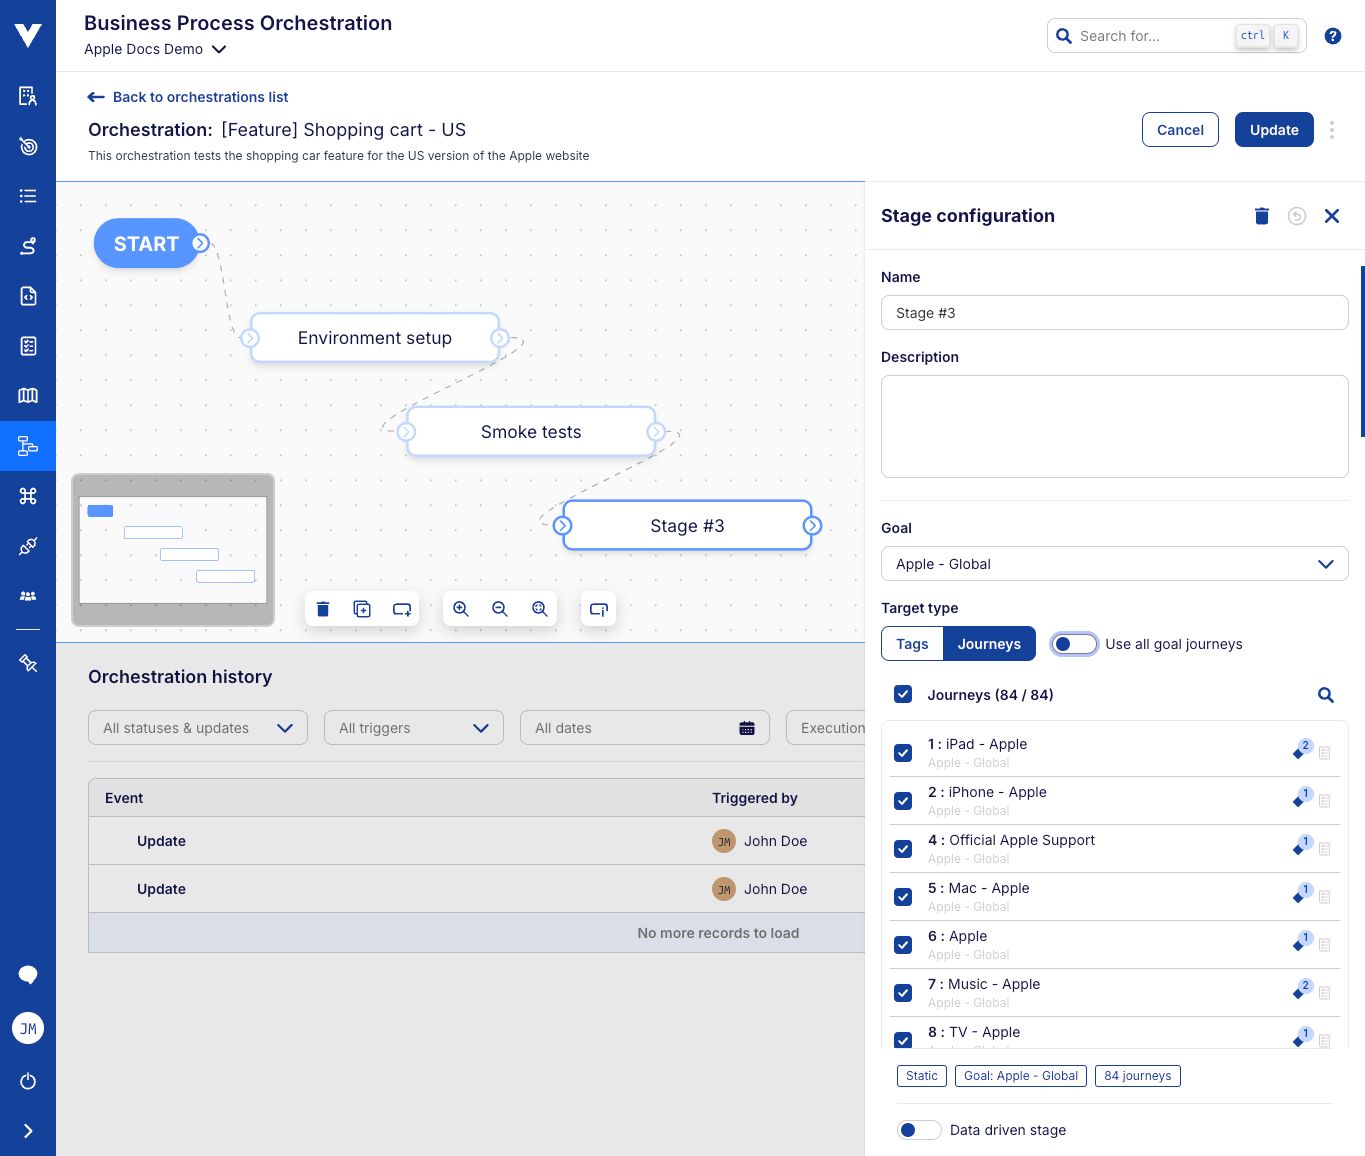
Task: Uncheck the Music - Apple journey
Action: [x=903, y=993]
